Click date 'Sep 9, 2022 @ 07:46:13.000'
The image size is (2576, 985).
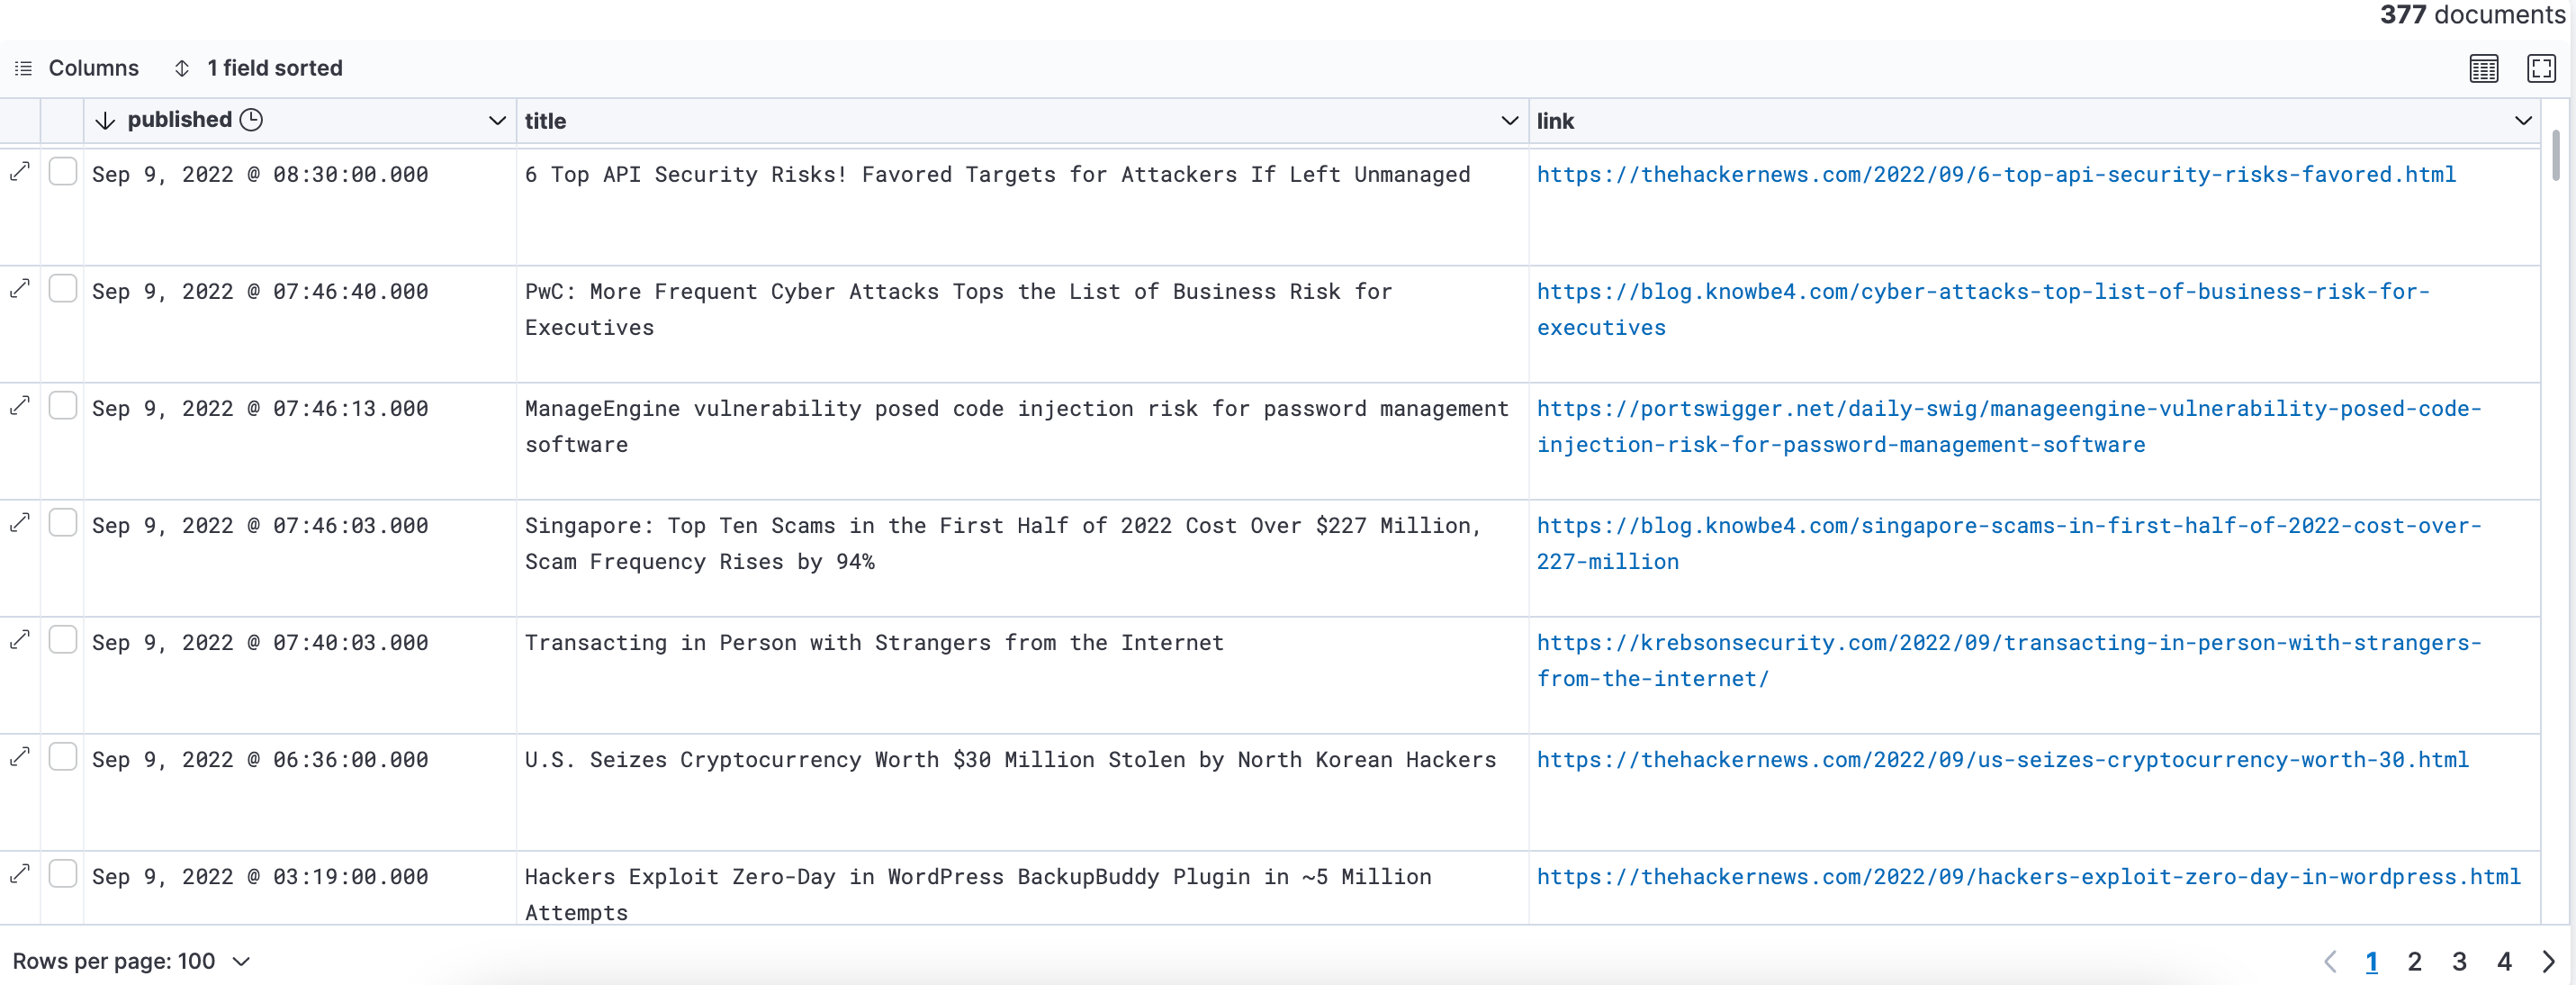click(260, 409)
